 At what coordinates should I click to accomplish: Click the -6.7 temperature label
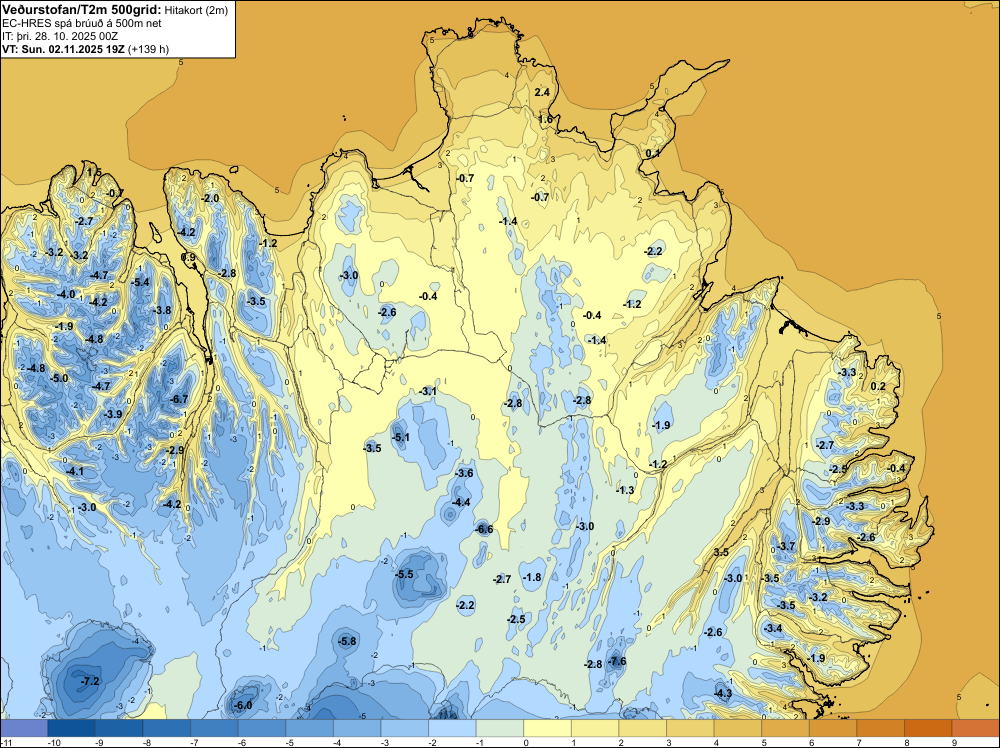[x=180, y=399]
